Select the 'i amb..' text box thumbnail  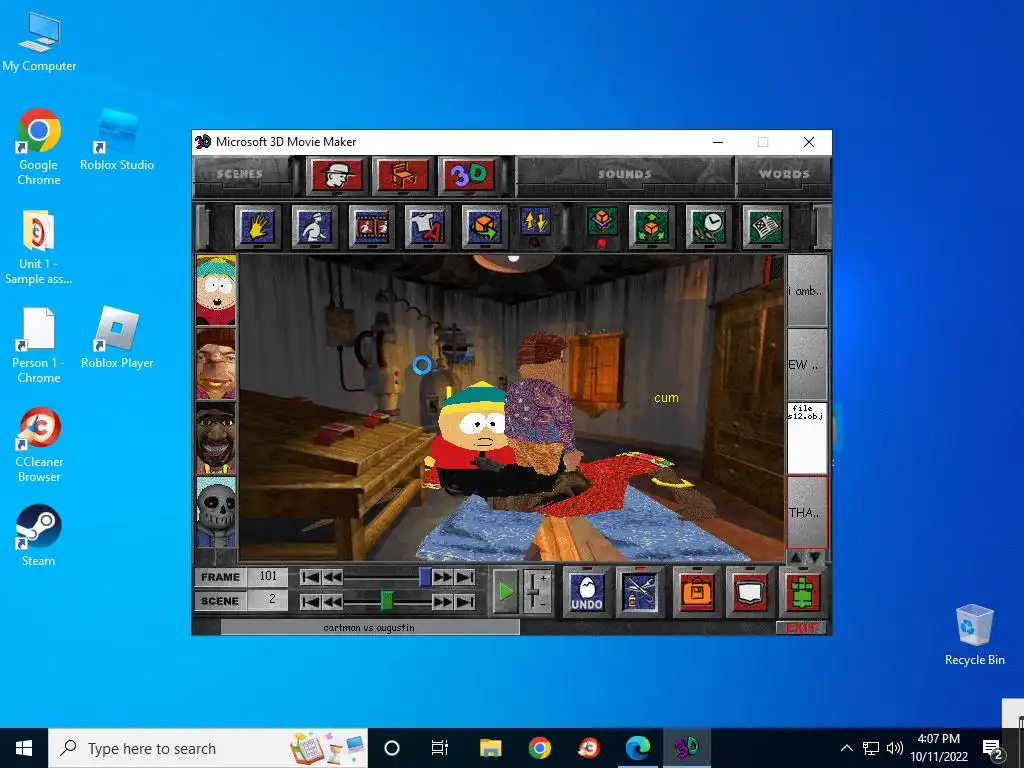click(x=807, y=291)
